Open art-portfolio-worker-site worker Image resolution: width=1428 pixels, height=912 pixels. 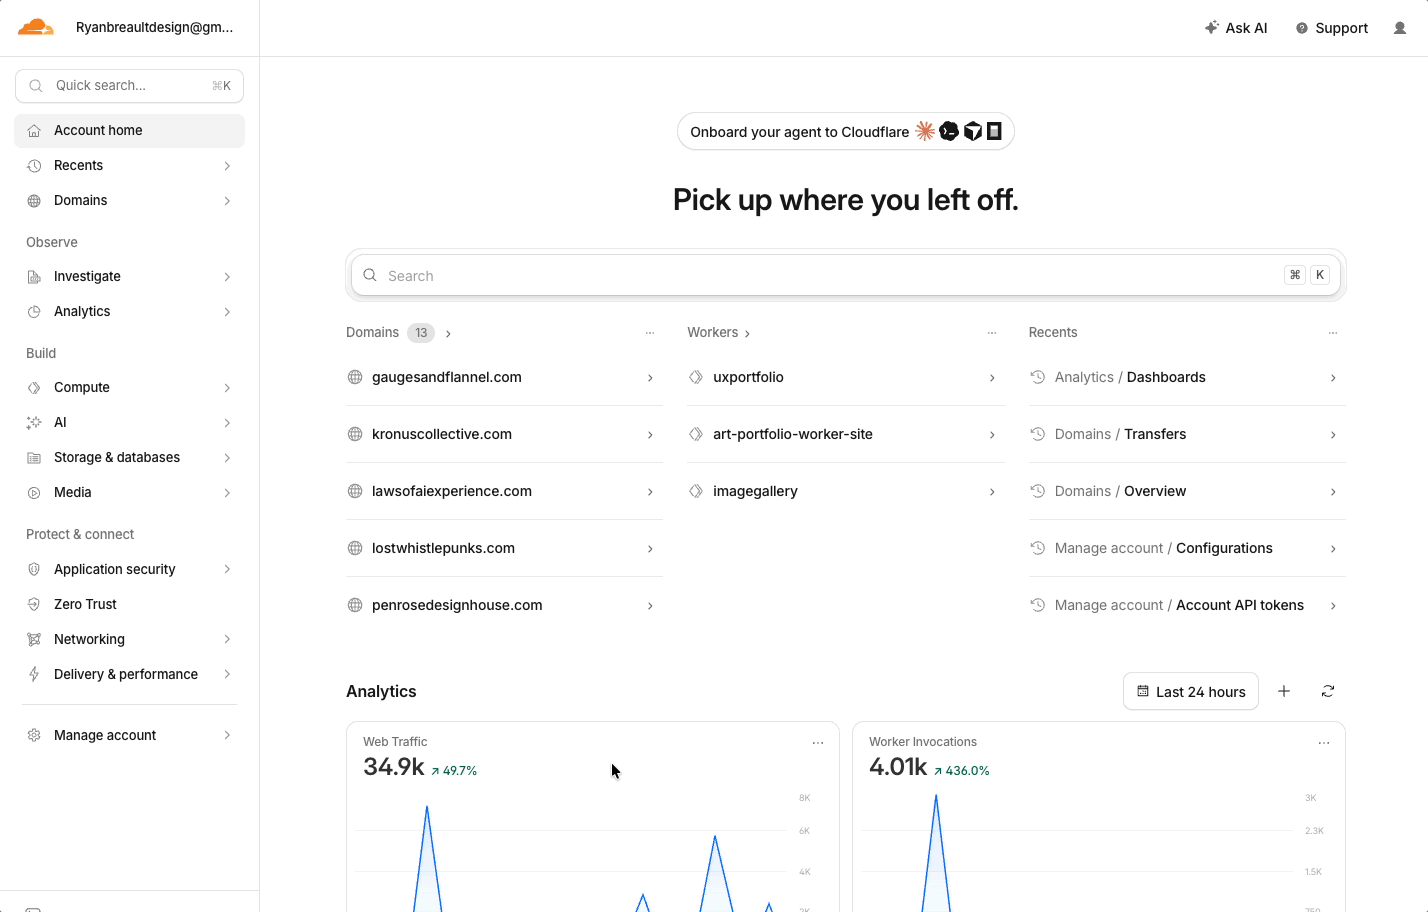[846, 434]
